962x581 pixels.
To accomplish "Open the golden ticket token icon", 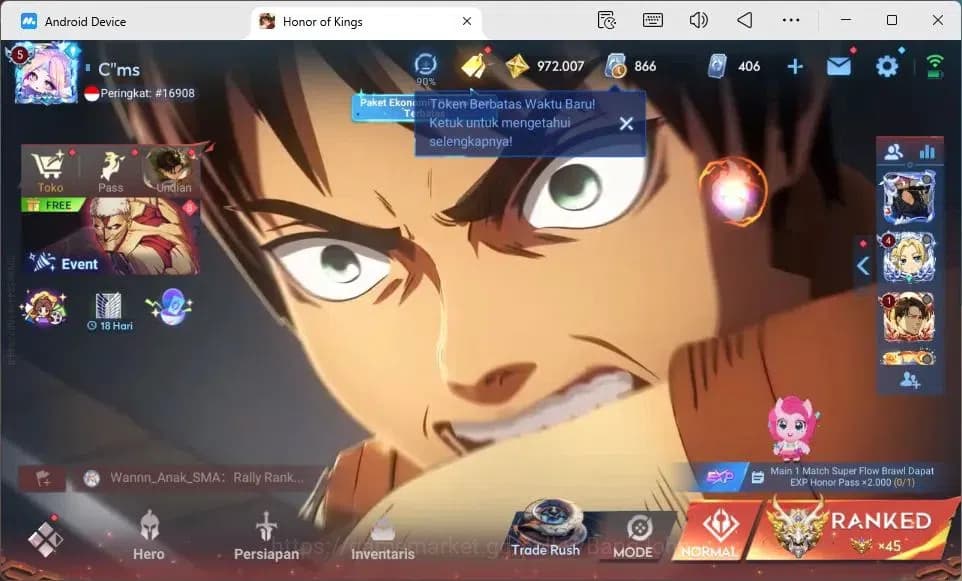I will pos(475,65).
